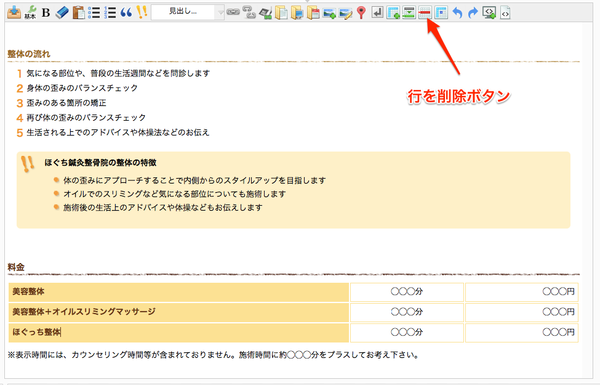Open the 見出し heading dropdown
This screenshot has width=600, height=385.
pyautogui.click(x=188, y=12)
